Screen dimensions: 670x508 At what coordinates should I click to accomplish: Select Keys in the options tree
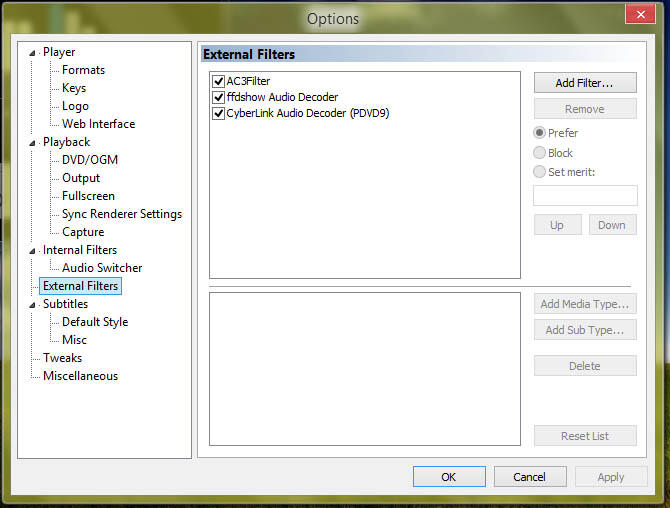(x=74, y=88)
